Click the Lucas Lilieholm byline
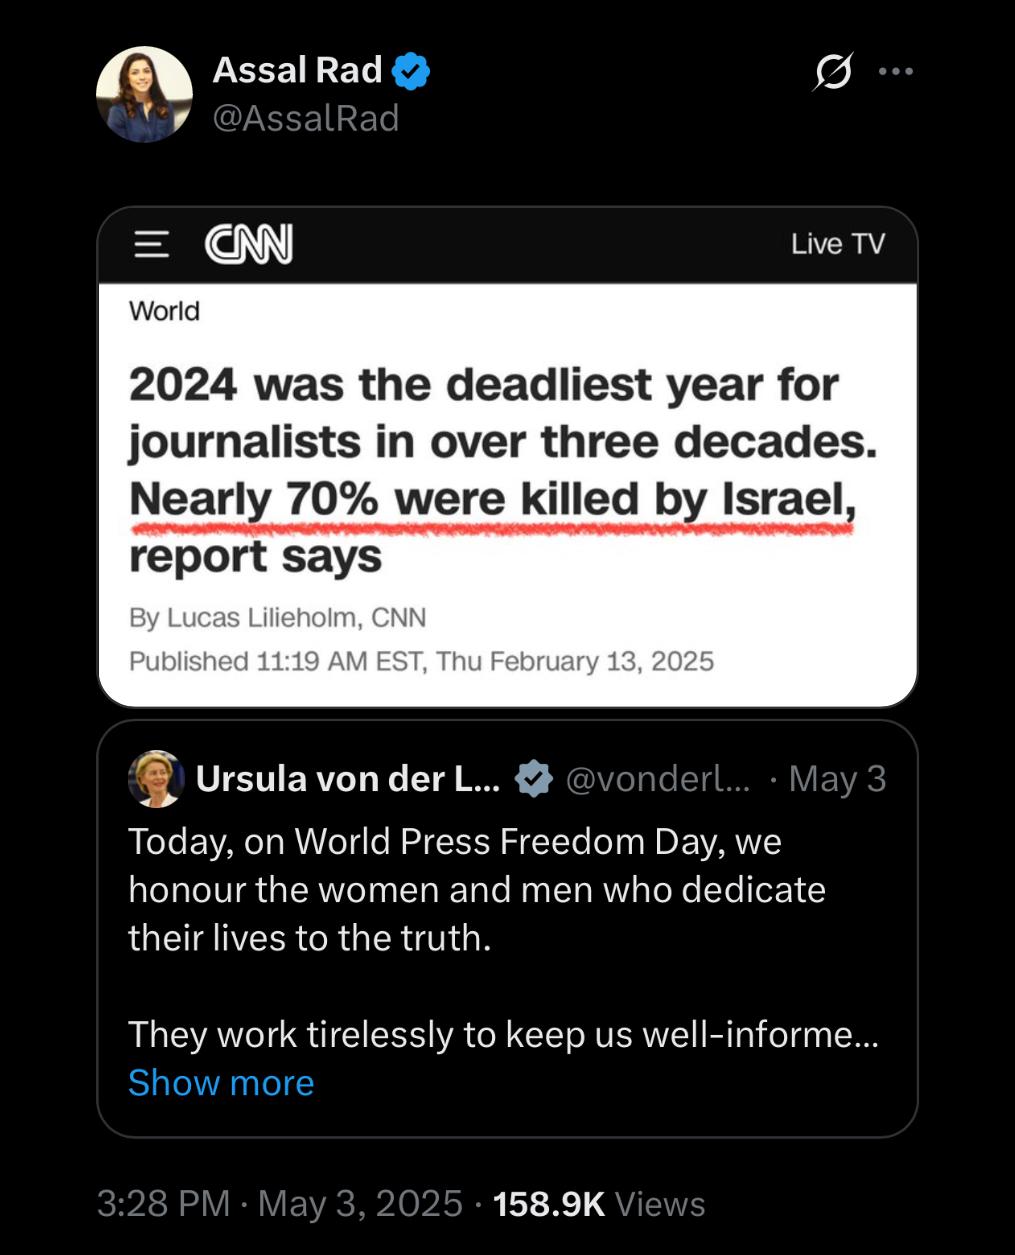Screen dimensions: 1015x1255 277,617
